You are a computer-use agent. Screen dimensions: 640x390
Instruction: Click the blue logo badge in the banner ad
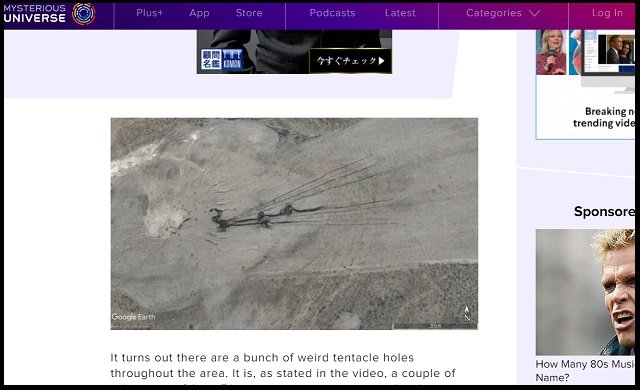(222, 59)
